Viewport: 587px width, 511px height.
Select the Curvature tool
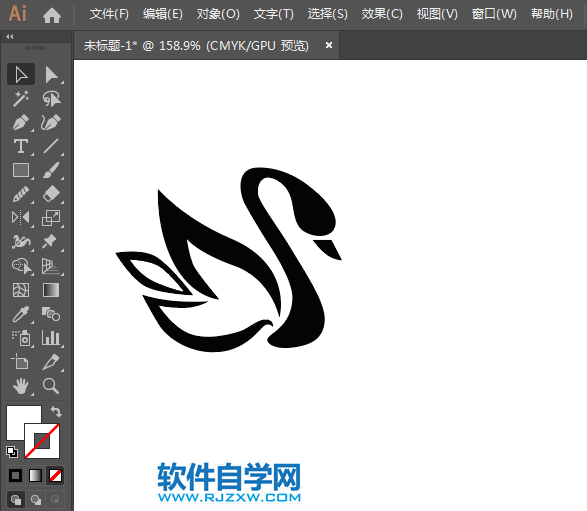pos(51,122)
